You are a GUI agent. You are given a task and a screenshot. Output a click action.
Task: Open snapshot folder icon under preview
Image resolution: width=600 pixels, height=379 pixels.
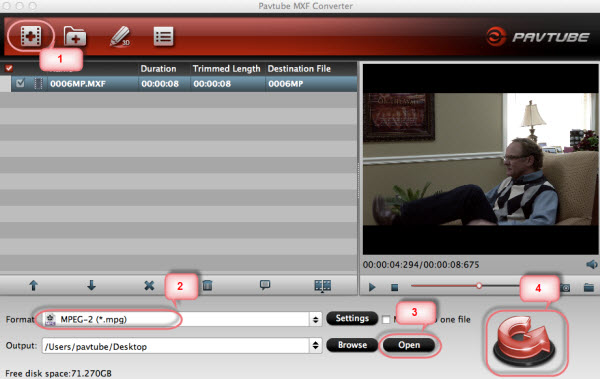coord(589,287)
